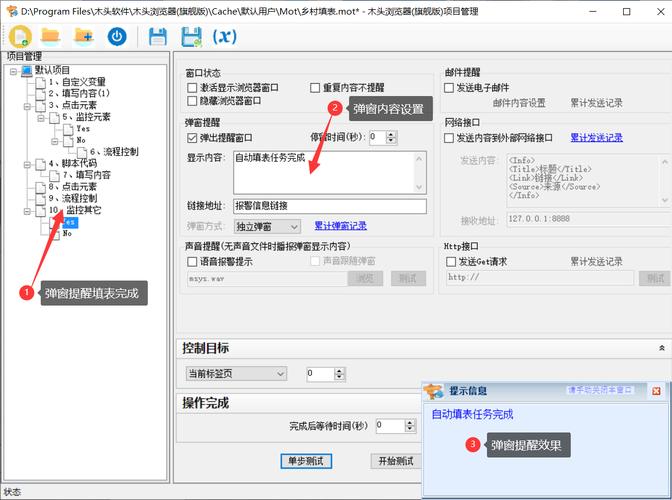The width and height of the screenshot is (672, 500).
Task: Increase 停留时间(秒) stepper value
Action: tap(391, 134)
